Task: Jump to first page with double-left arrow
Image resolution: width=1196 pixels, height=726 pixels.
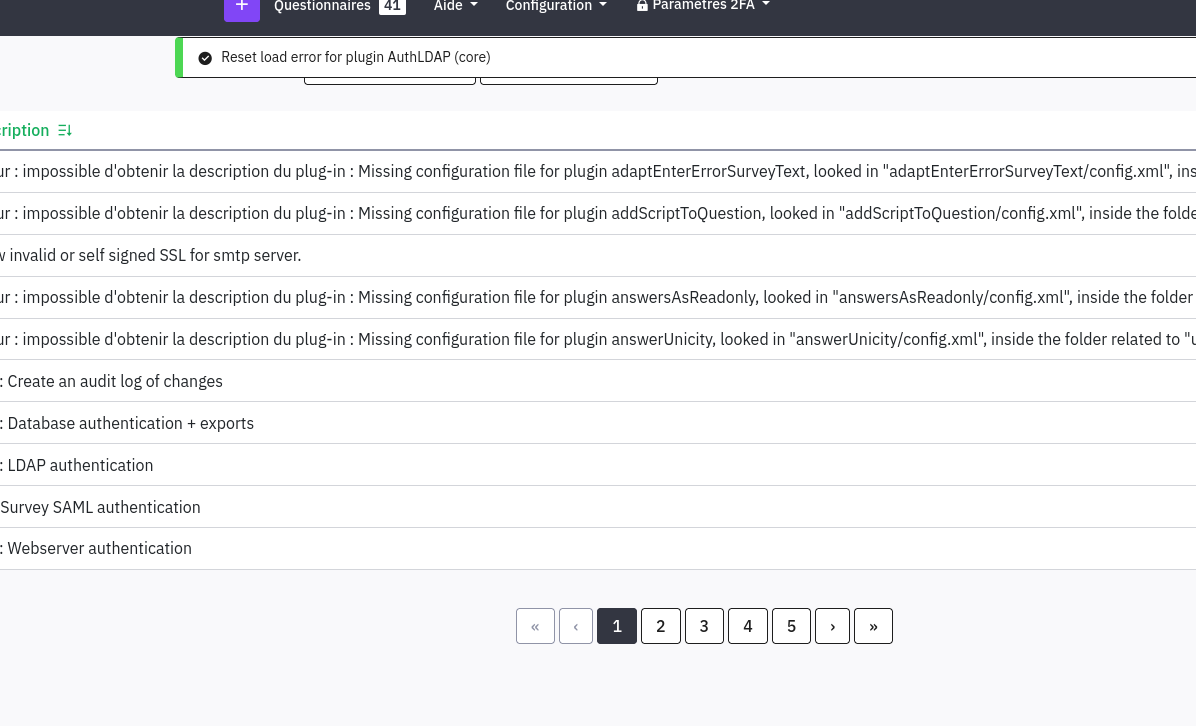Action: pyautogui.click(x=535, y=626)
